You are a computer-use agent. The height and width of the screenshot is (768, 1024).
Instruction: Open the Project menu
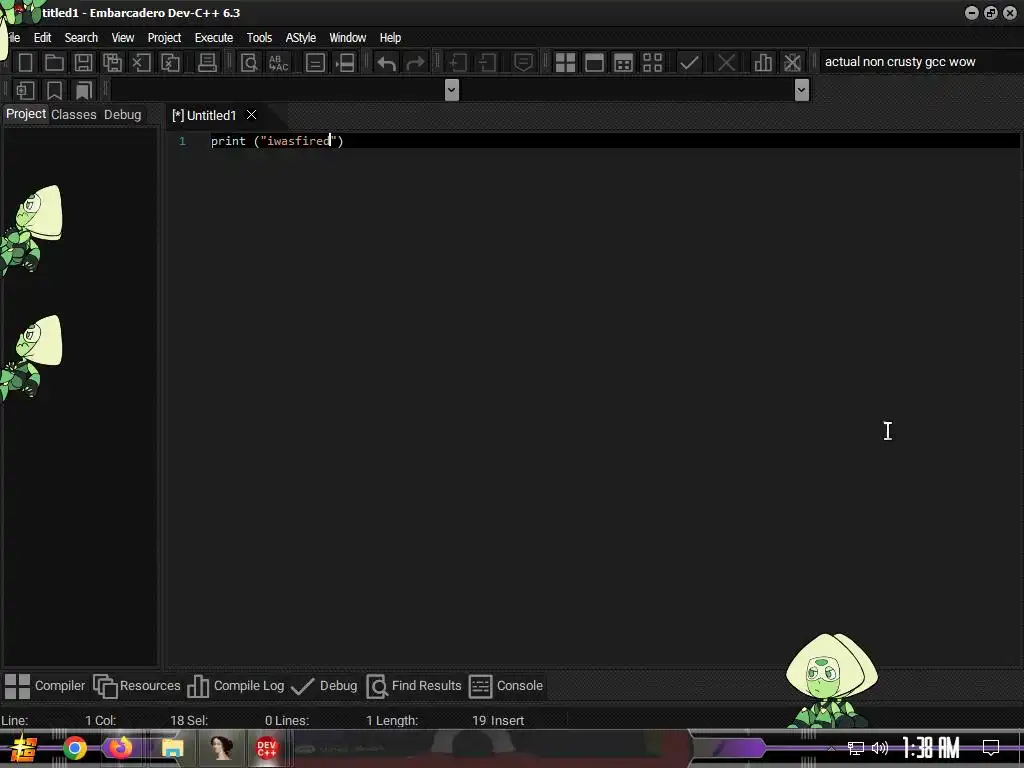coord(164,38)
